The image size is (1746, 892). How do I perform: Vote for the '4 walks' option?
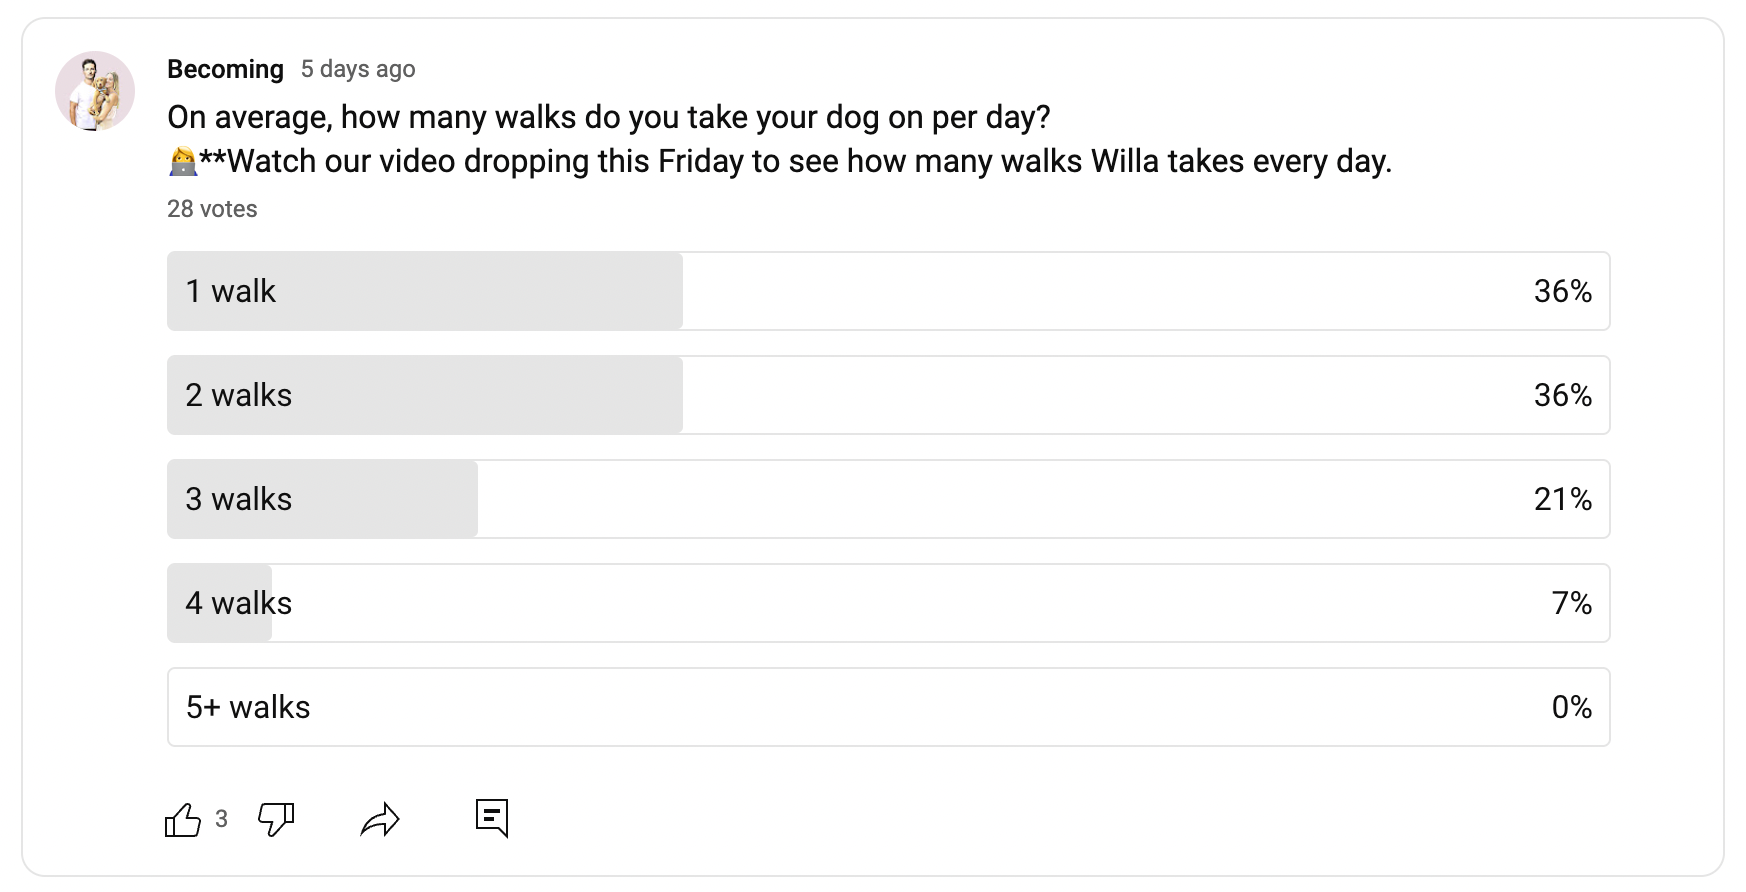(x=888, y=603)
